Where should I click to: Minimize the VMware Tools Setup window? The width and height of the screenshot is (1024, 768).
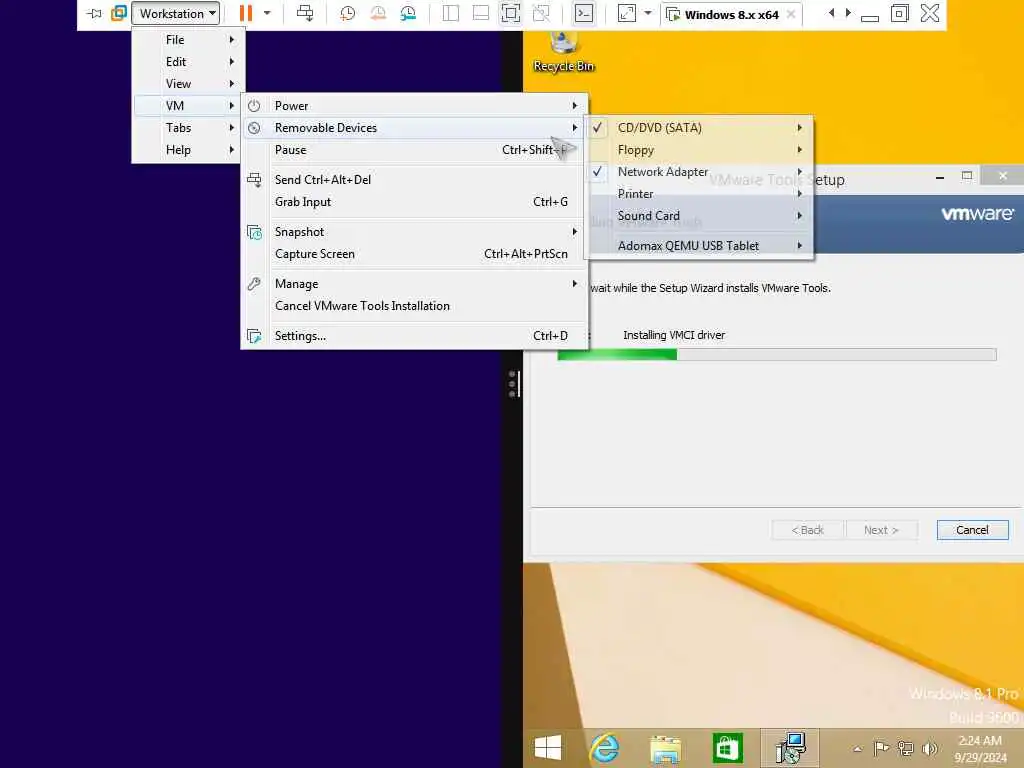coord(940,176)
